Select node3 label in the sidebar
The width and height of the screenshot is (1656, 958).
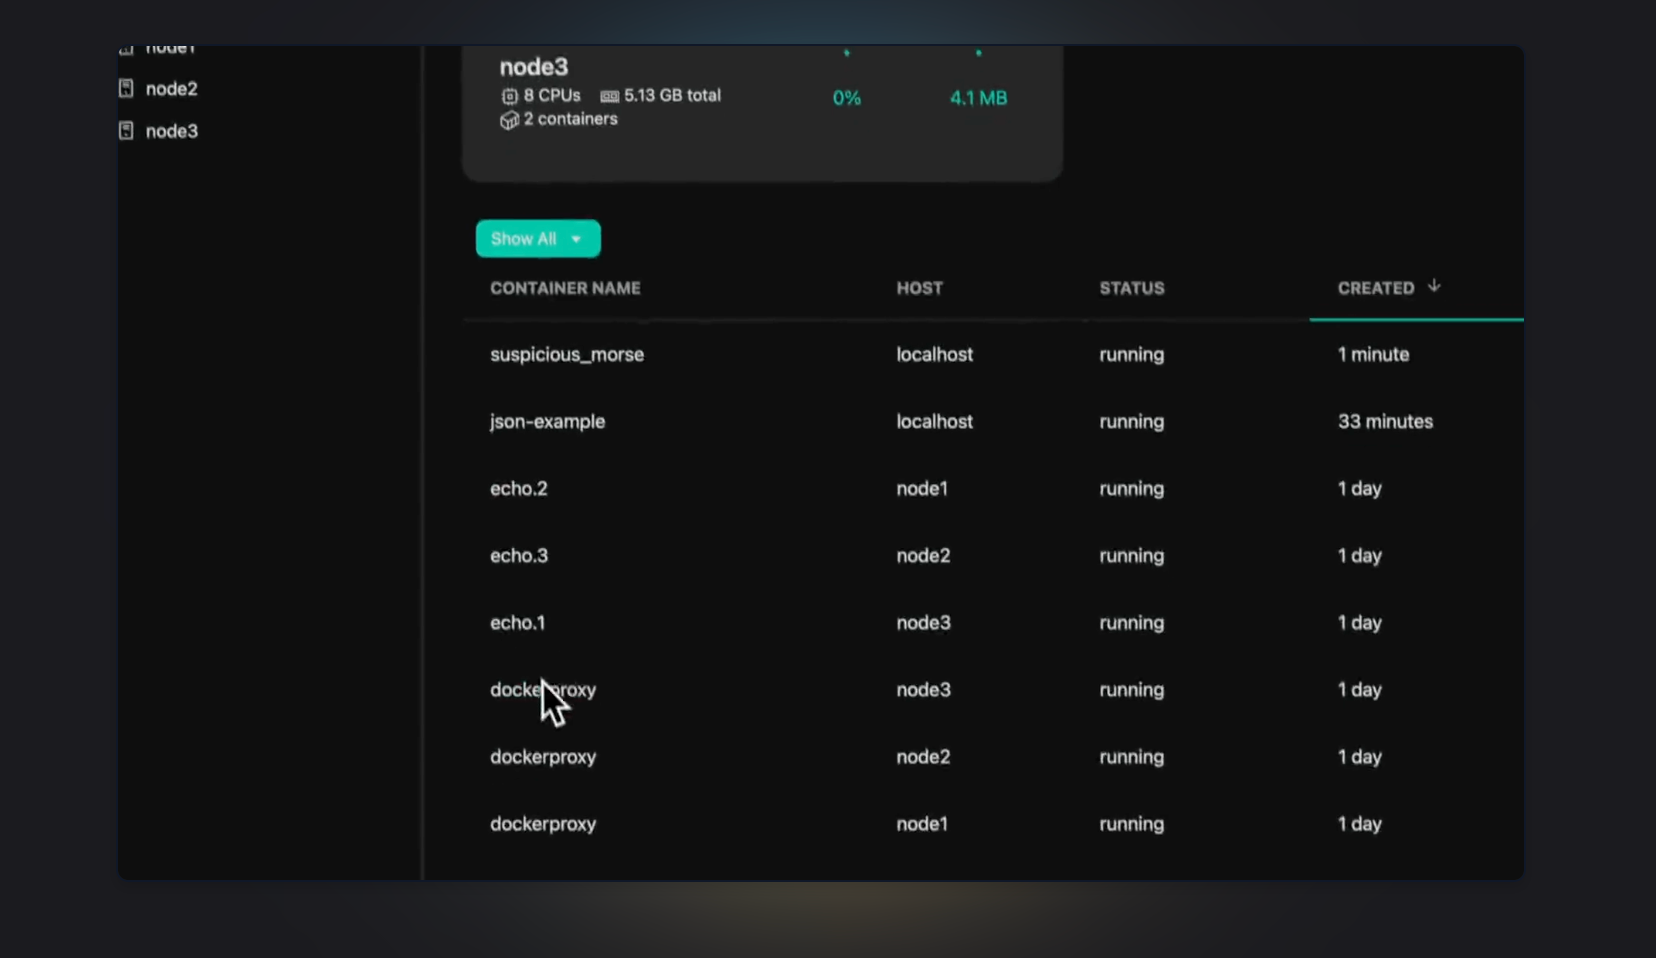point(171,130)
